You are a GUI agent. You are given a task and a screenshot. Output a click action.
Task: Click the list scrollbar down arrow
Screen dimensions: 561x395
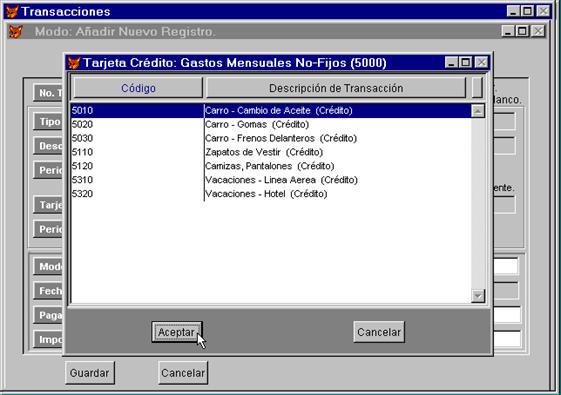click(x=478, y=296)
